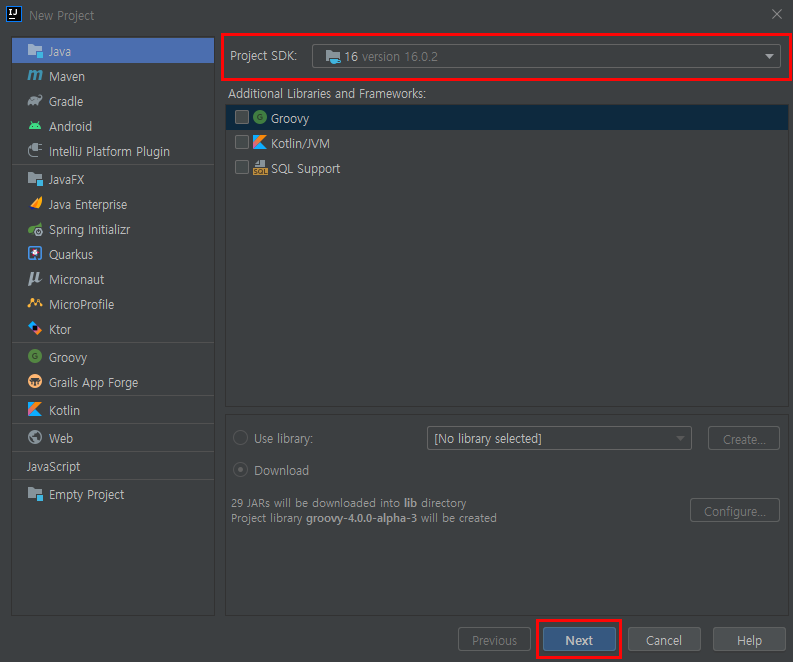Click the SQL Support icon
The height and width of the screenshot is (662, 793).
260,167
